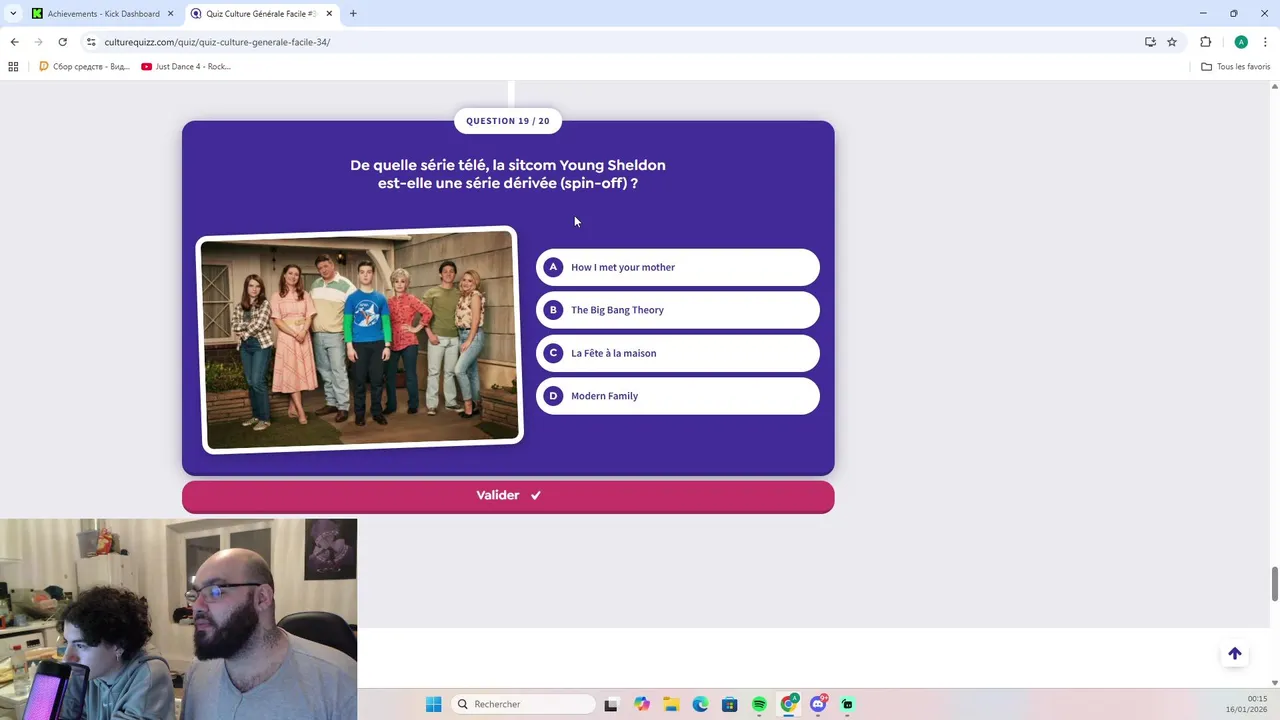Screen dimensions: 1280x720
Task: Click the Young Sheldon cast photo
Action: coord(360,339)
